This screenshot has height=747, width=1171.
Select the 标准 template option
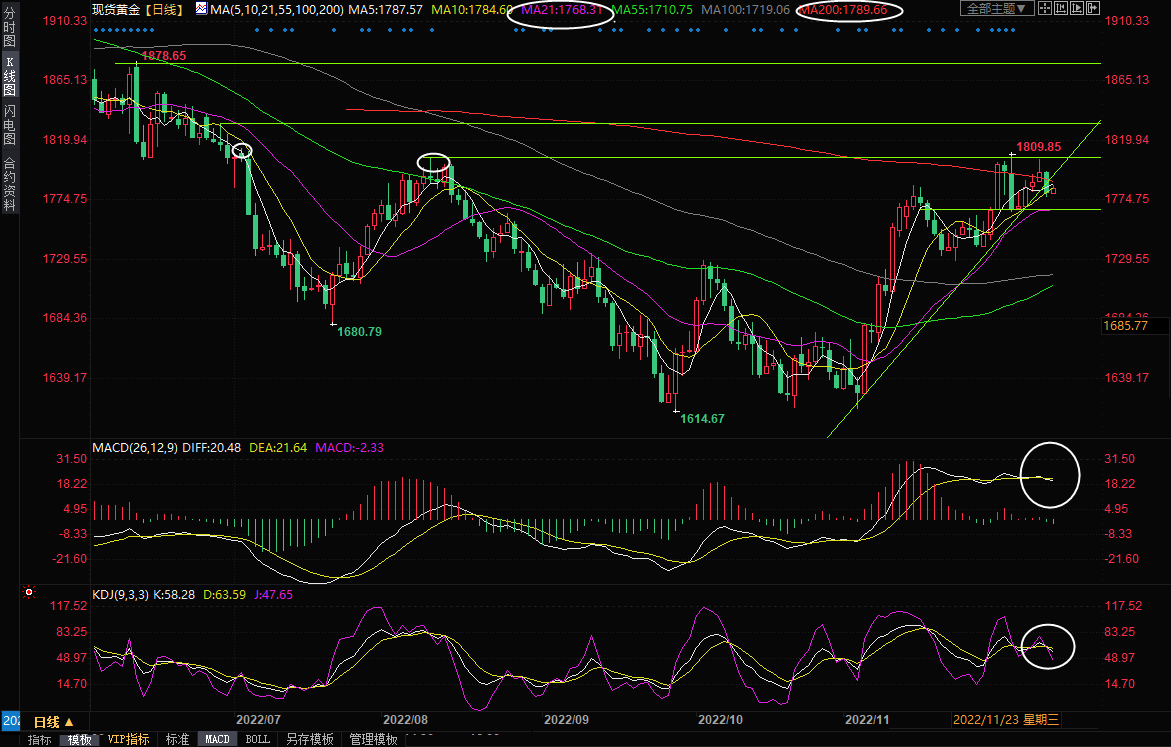[x=177, y=740]
